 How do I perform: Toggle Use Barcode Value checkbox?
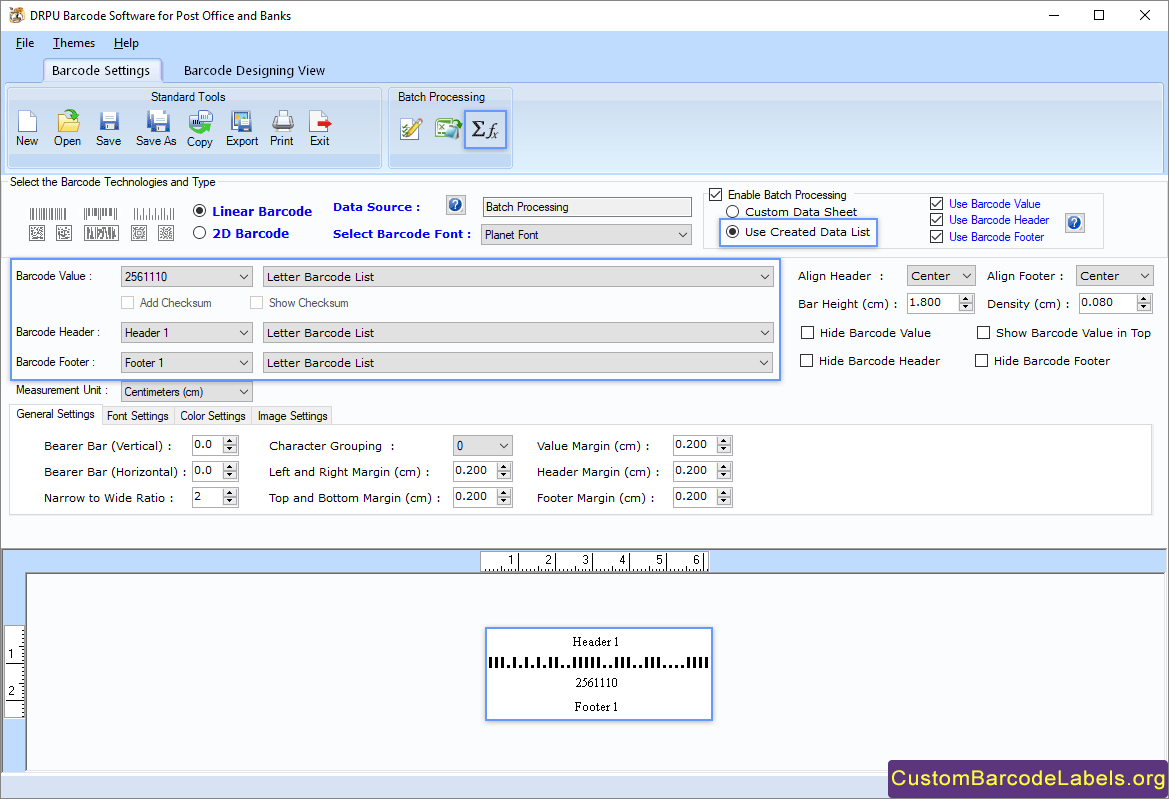click(936, 203)
